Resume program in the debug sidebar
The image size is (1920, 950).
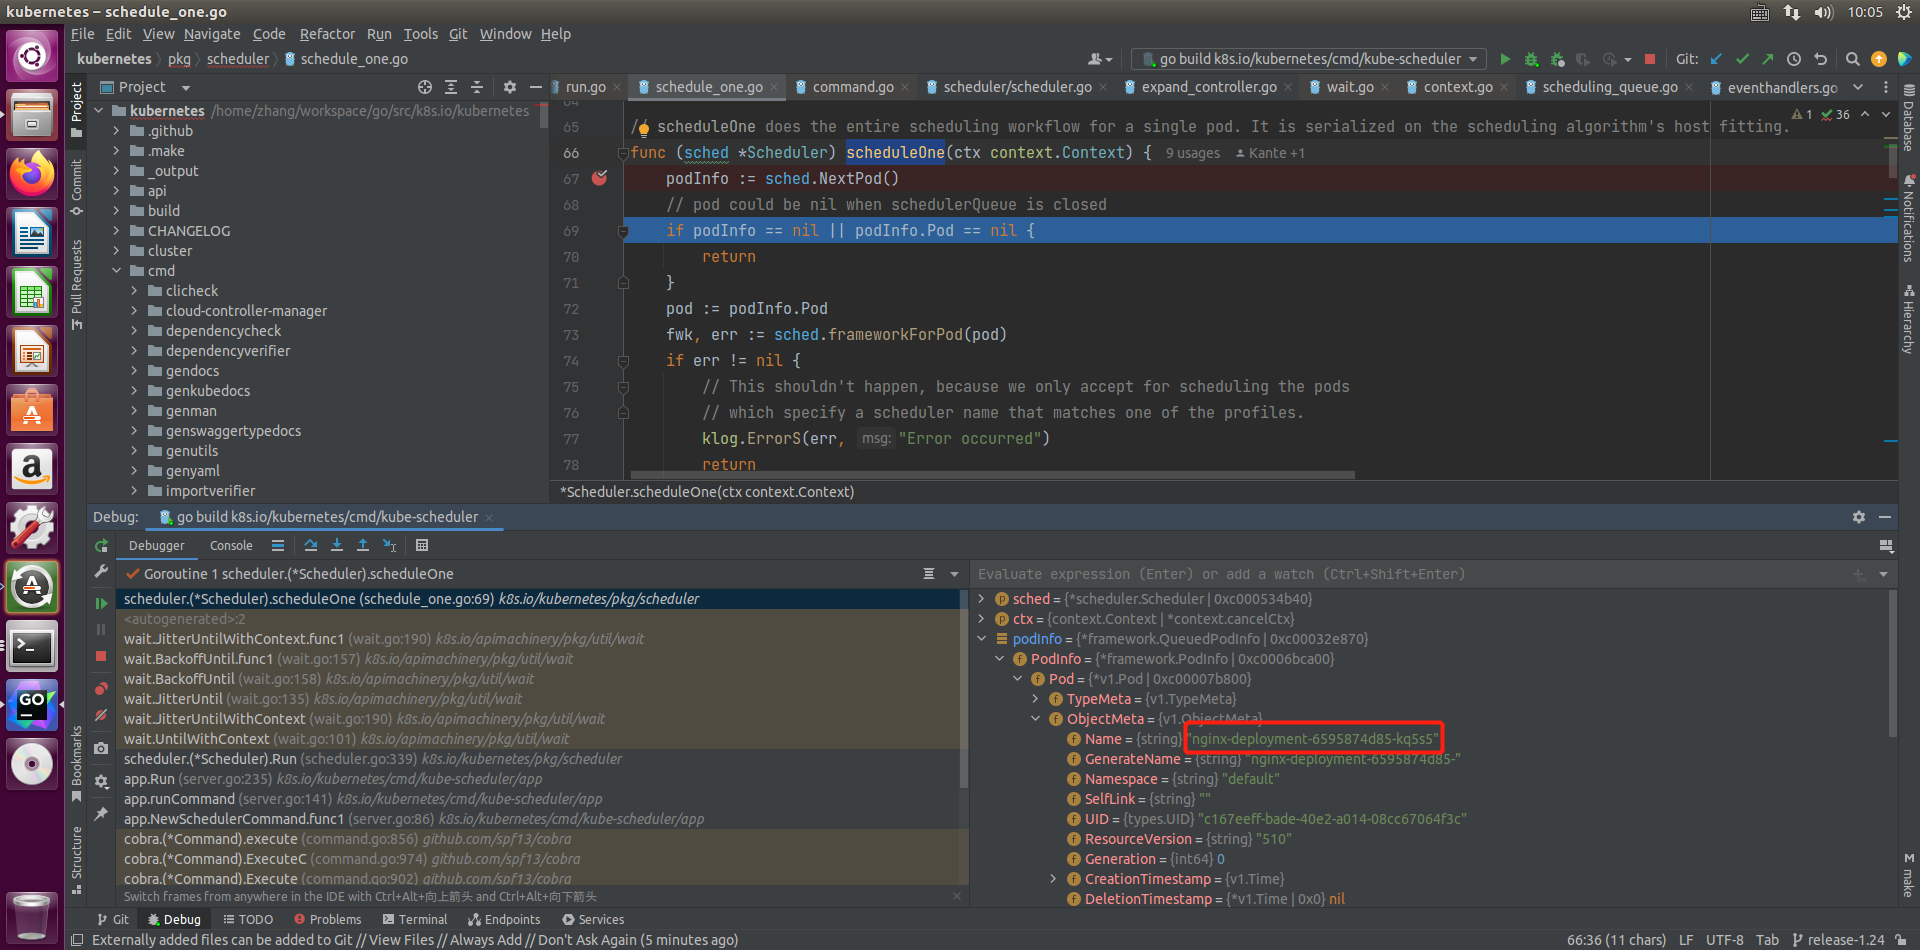tap(101, 603)
